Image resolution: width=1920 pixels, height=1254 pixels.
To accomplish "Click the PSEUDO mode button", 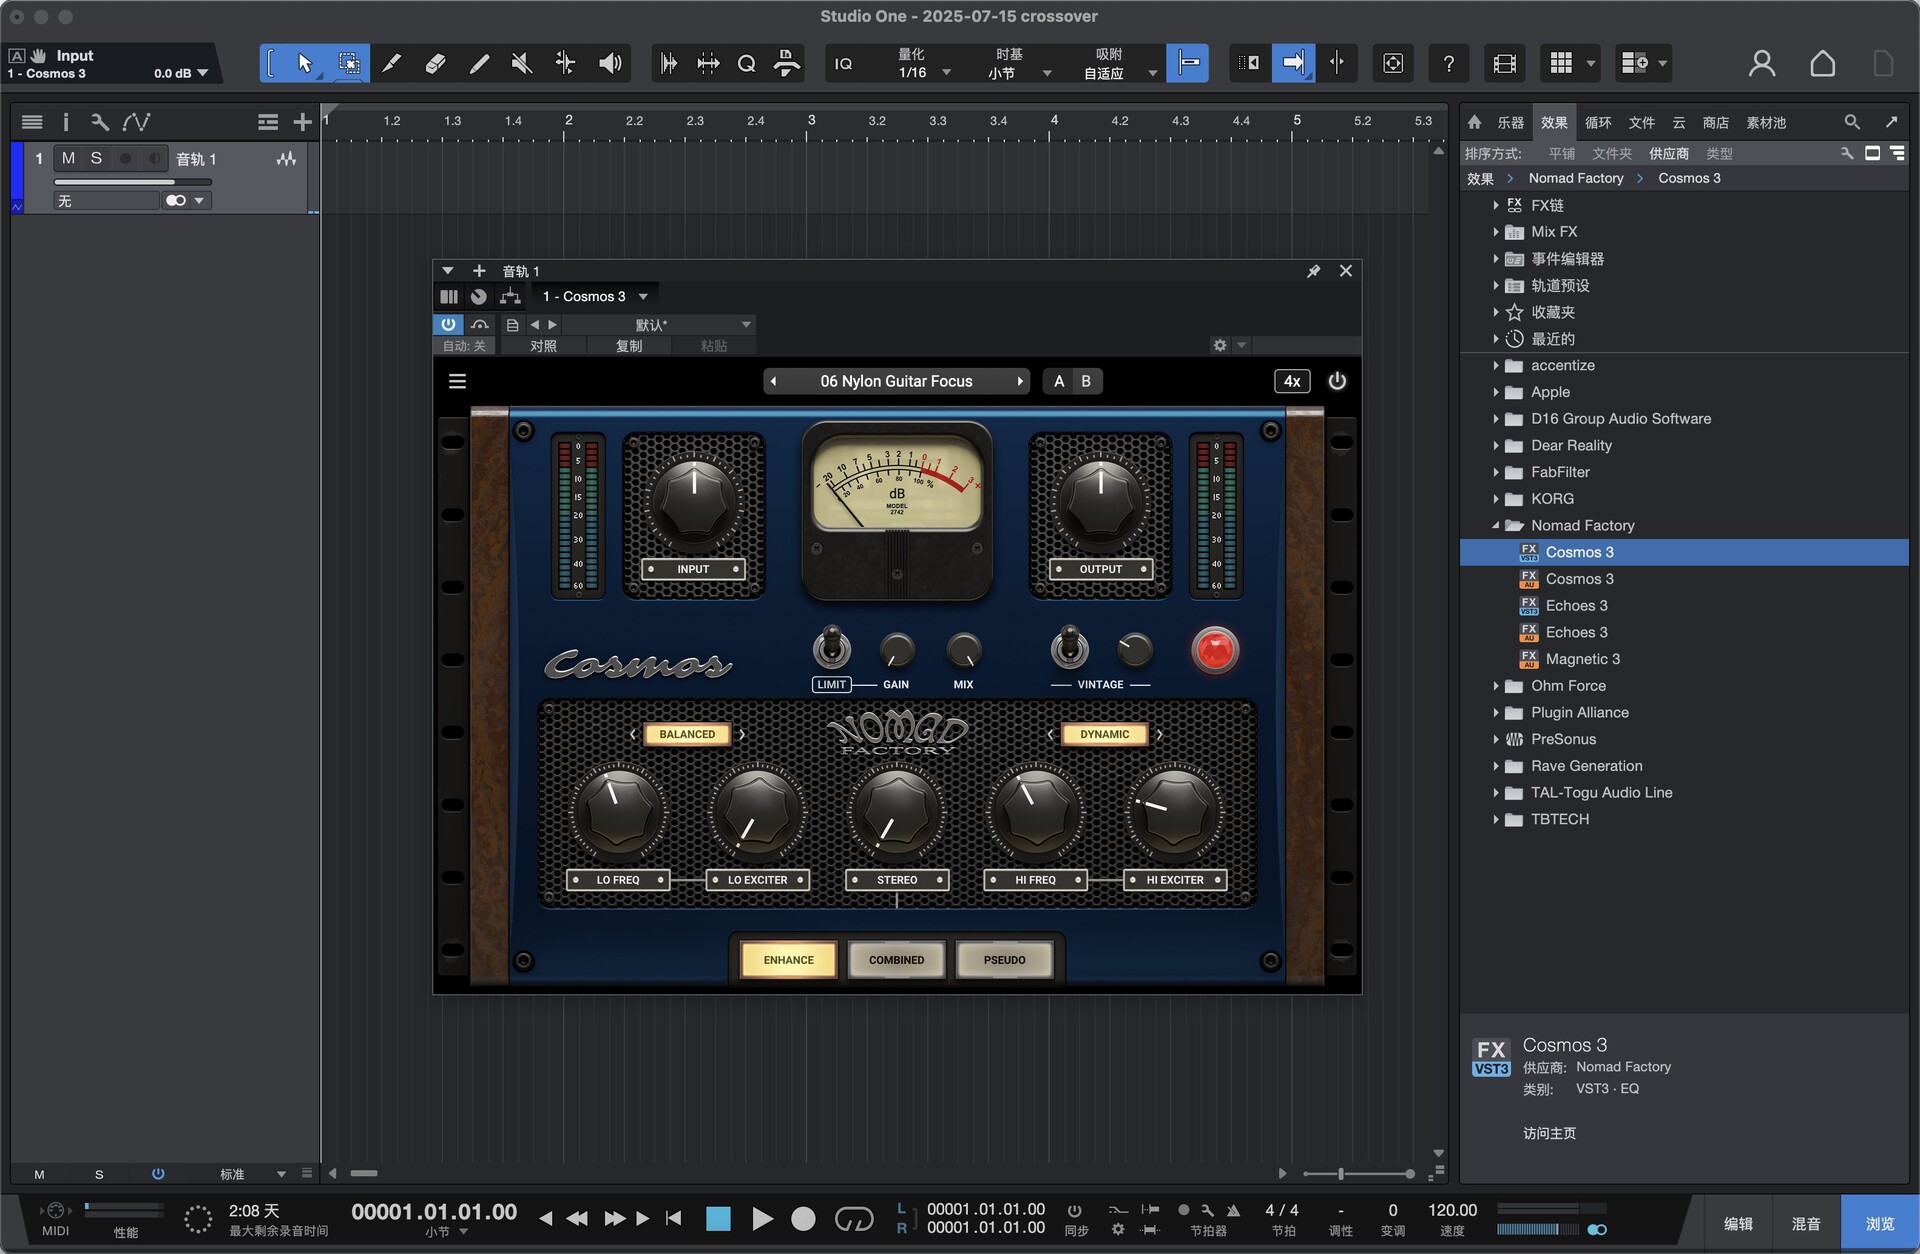I will 1005,960.
